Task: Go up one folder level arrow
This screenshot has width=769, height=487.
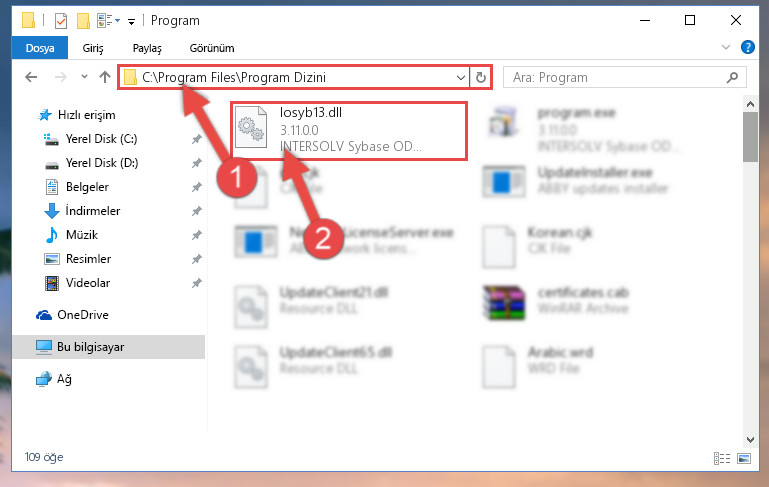Action: click(105, 77)
